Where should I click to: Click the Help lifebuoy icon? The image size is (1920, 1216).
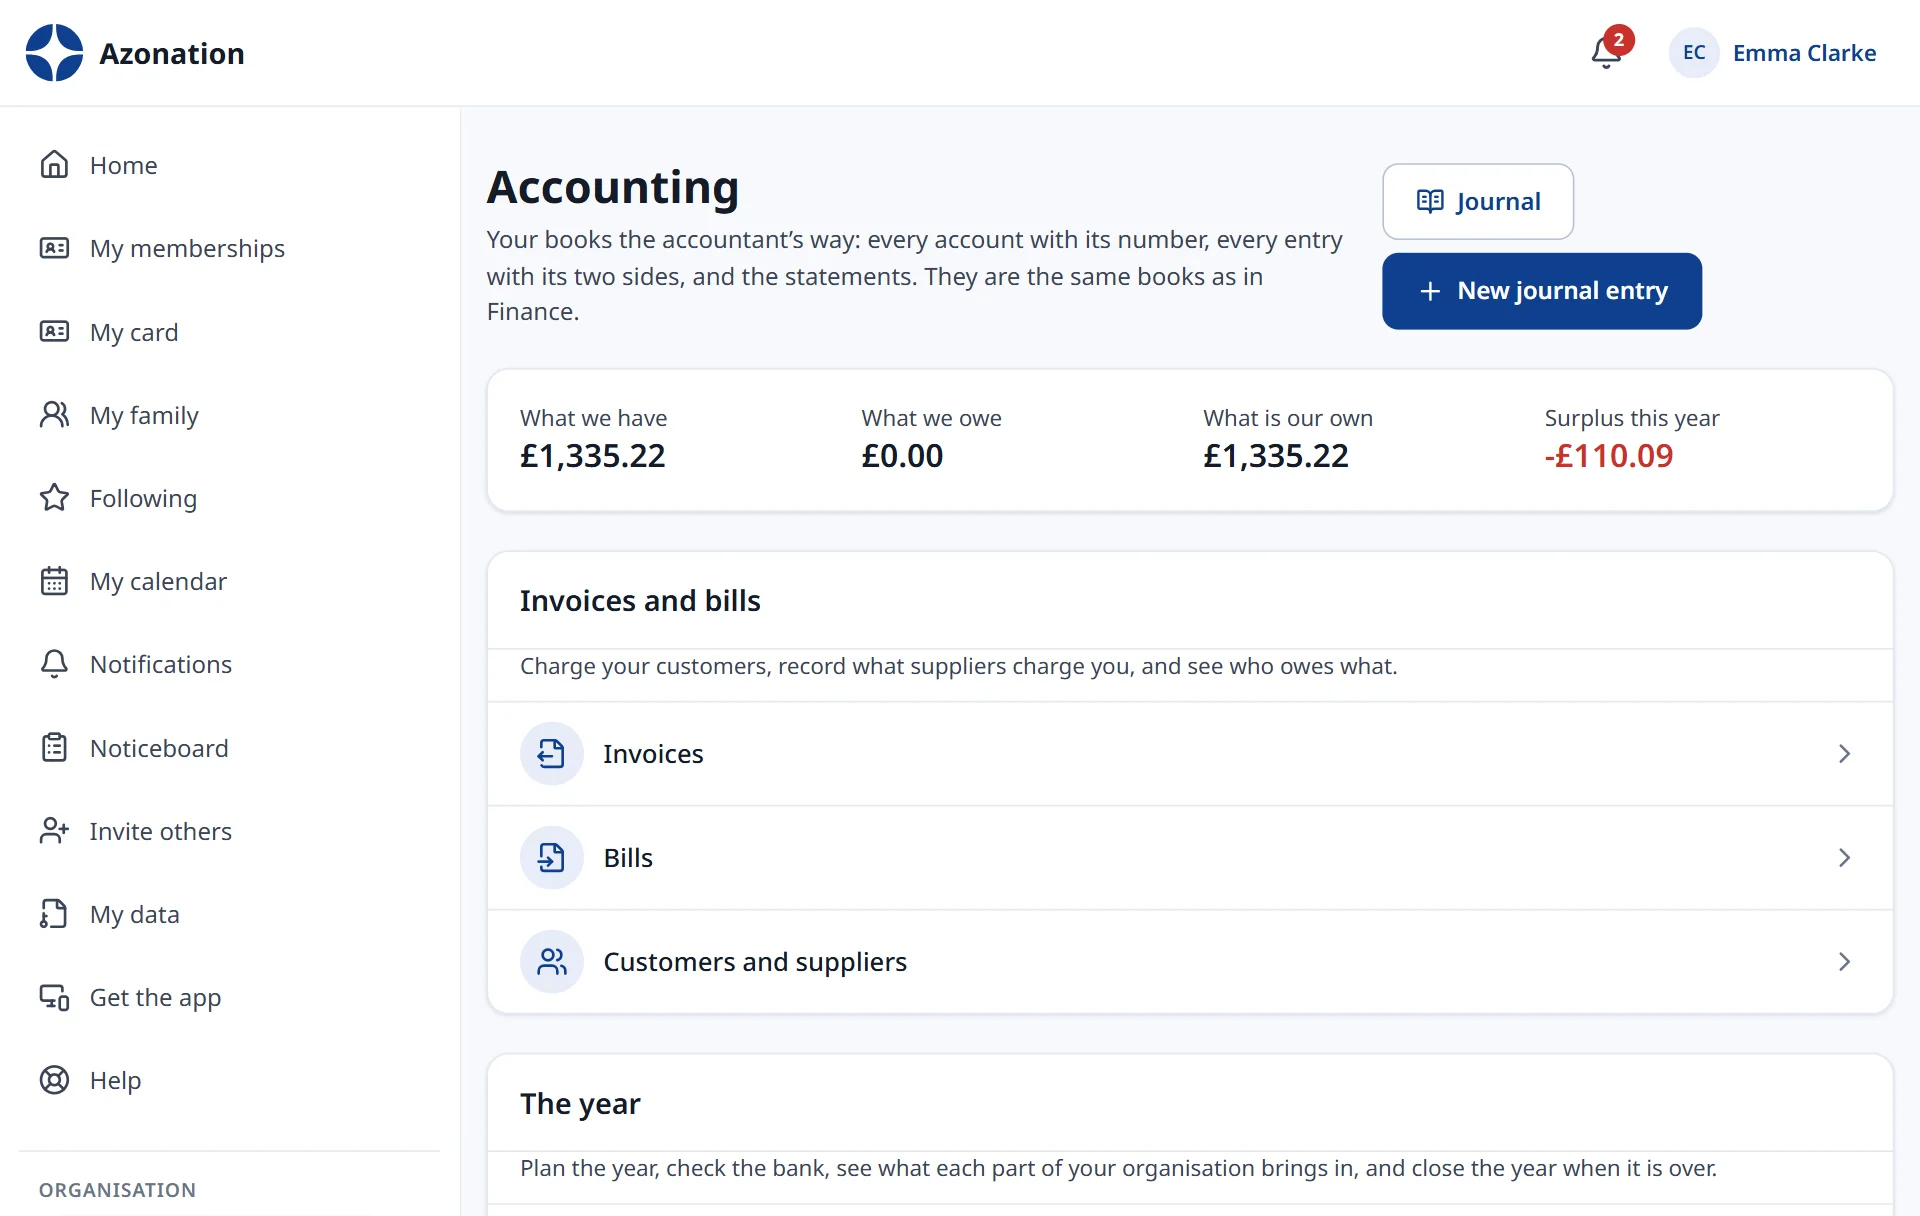[54, 1080]
